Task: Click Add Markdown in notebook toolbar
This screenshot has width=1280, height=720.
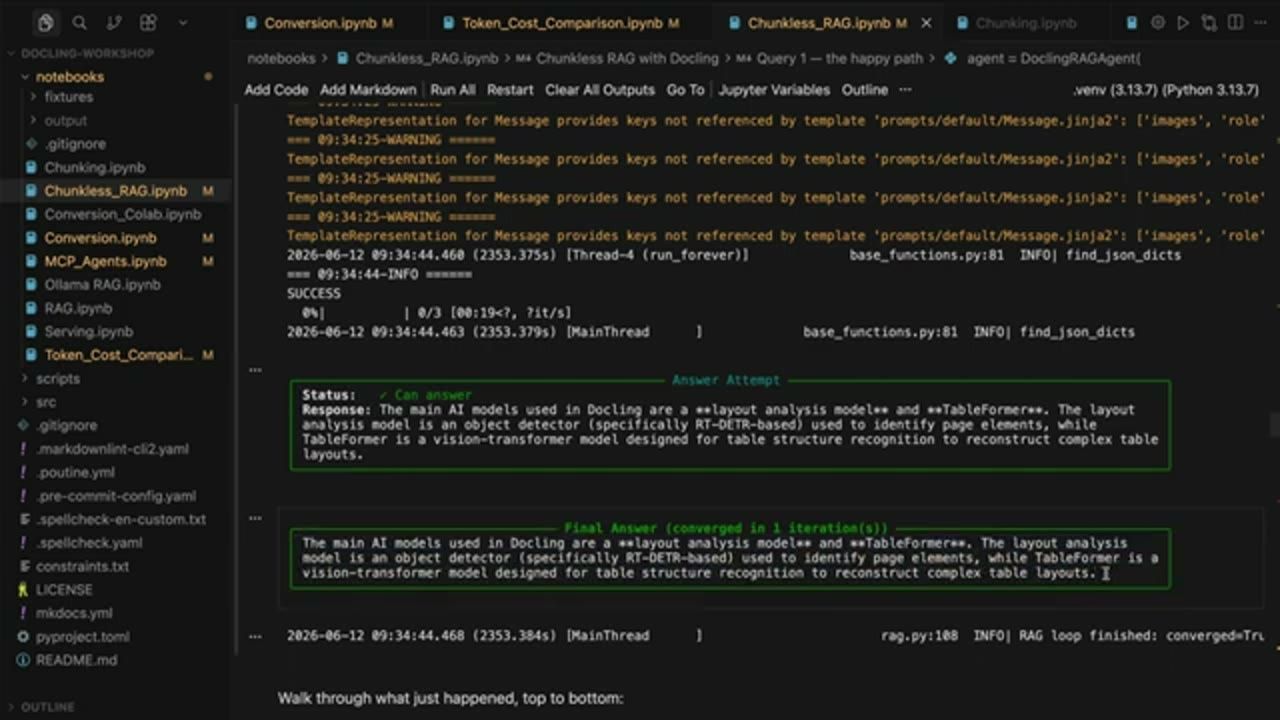Action: (368, 90)
